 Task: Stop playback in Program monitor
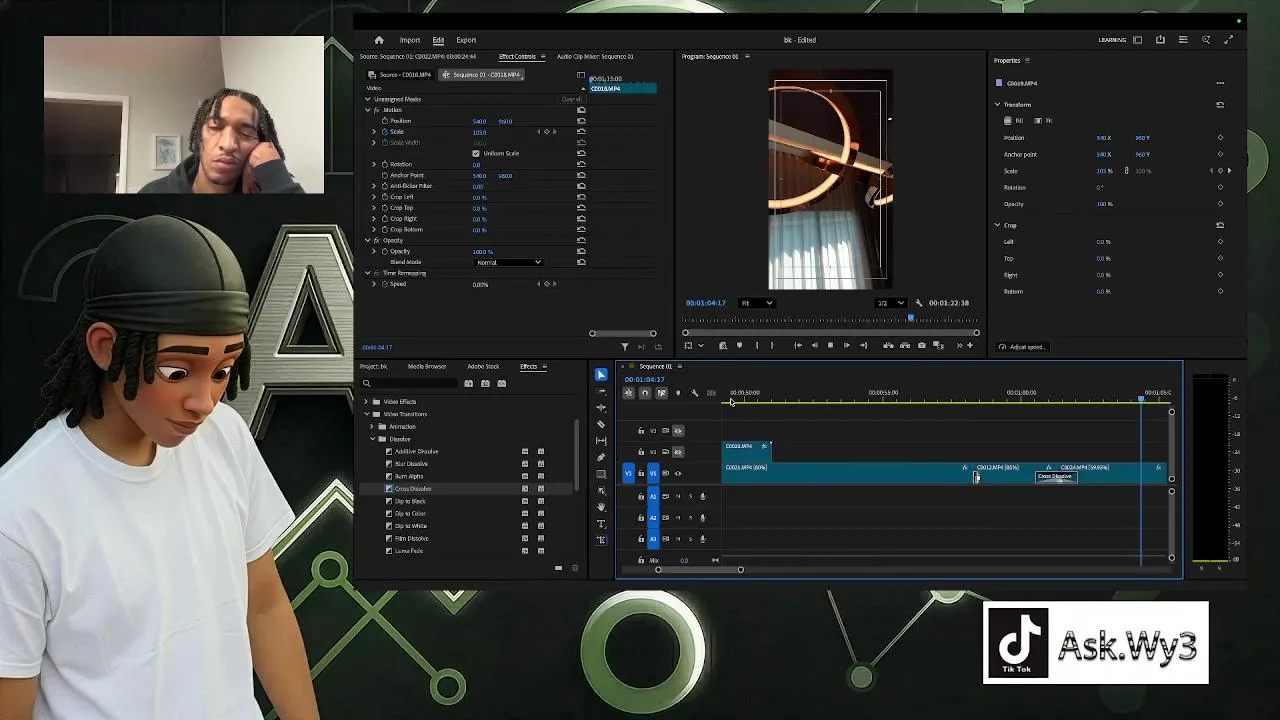pos(830,345)
